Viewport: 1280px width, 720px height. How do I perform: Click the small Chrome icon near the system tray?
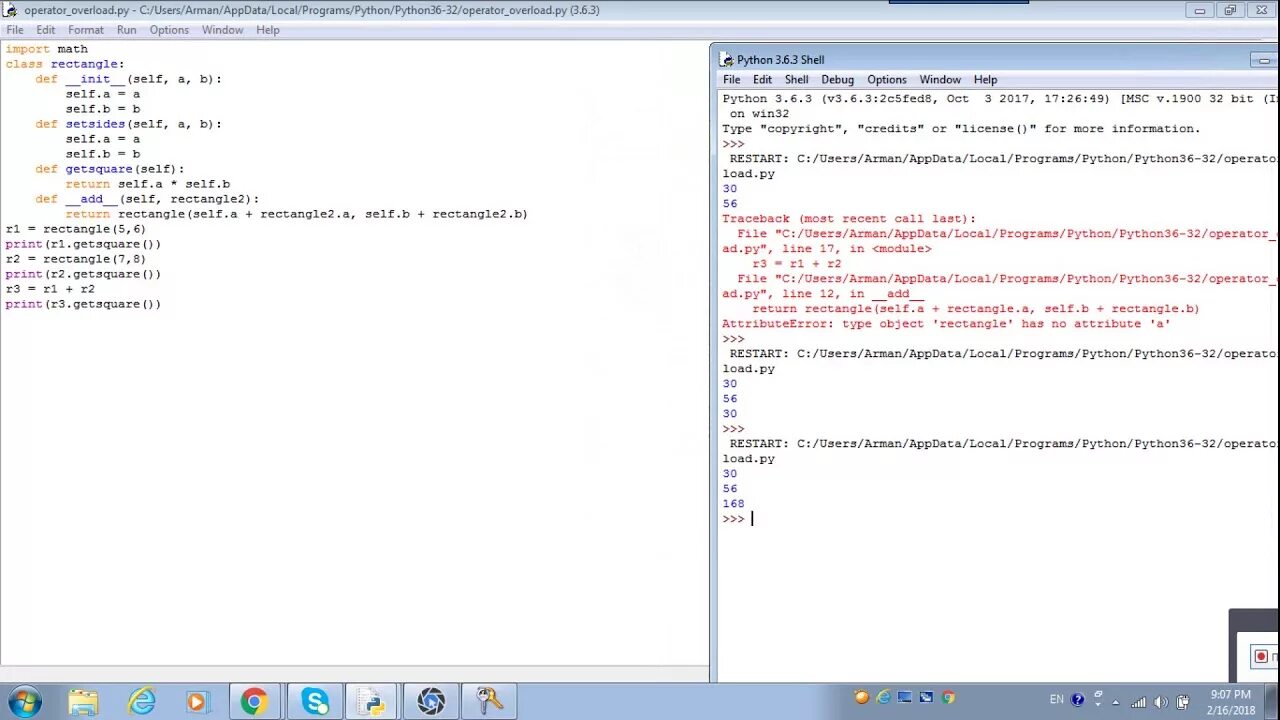(x=948, y=698)
